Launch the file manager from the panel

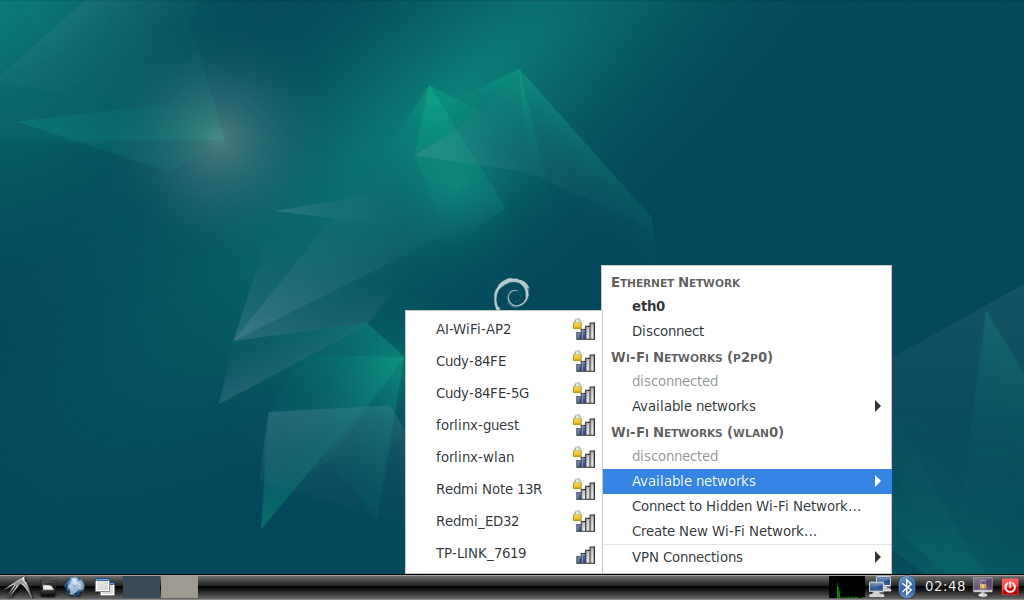(x=48, y=587)
